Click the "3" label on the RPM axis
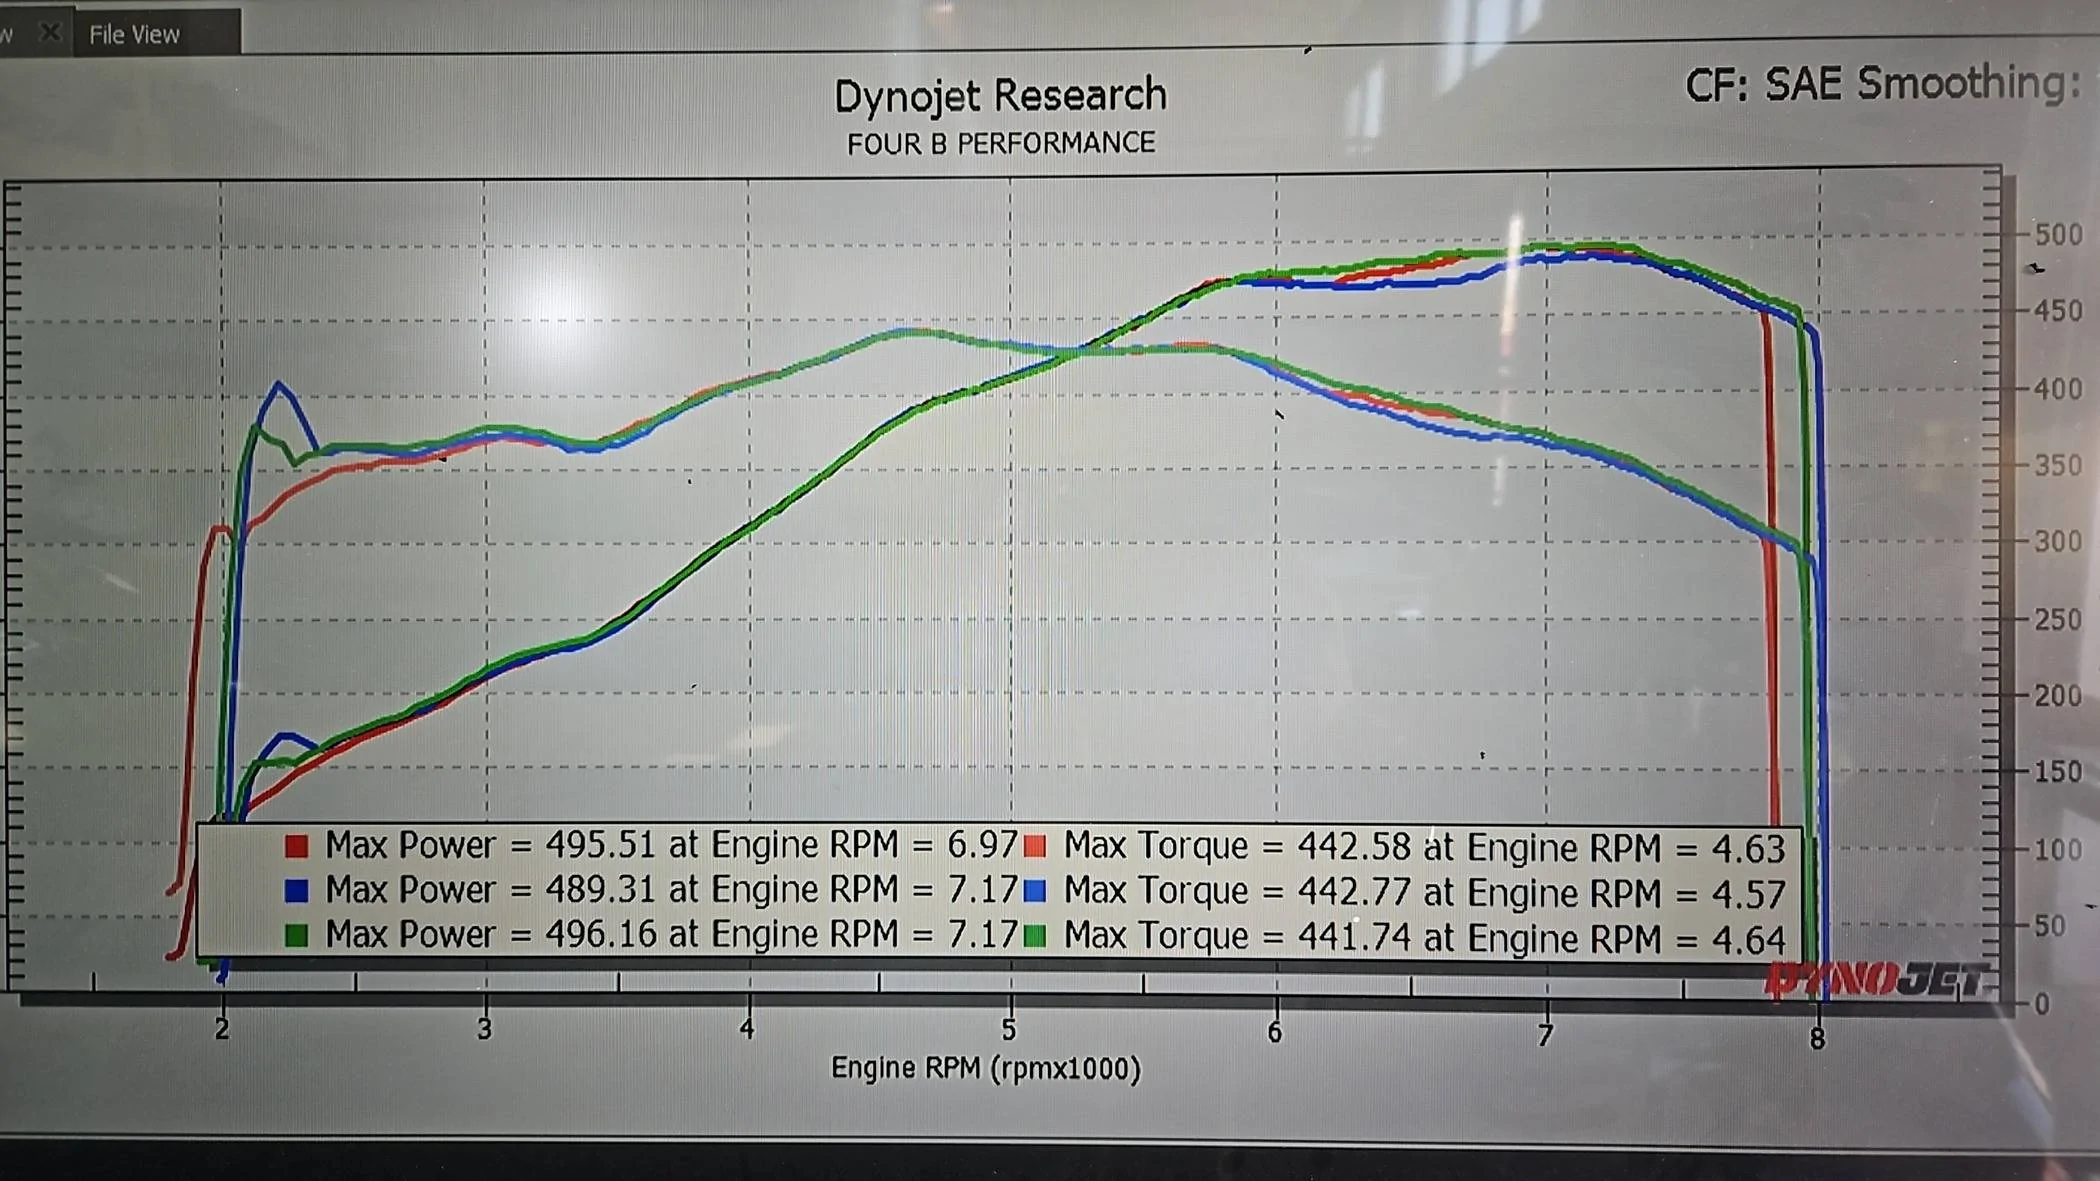The width and height of the screenshot is (2100, 1181). [485, 1029]
